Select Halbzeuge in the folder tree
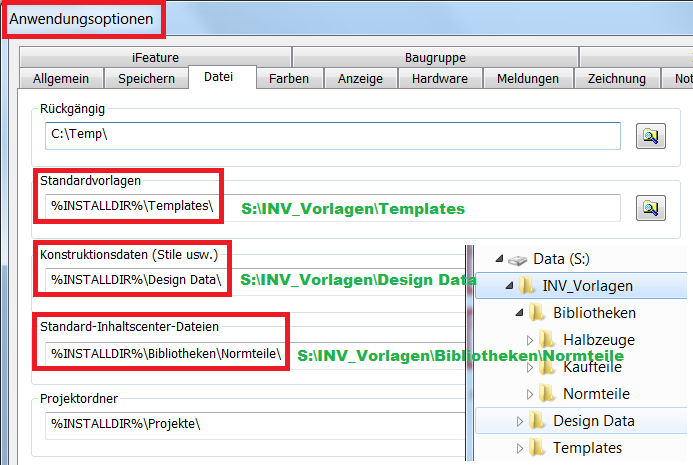The height and width of the screenshot is (465, 693). click(599, 339)
